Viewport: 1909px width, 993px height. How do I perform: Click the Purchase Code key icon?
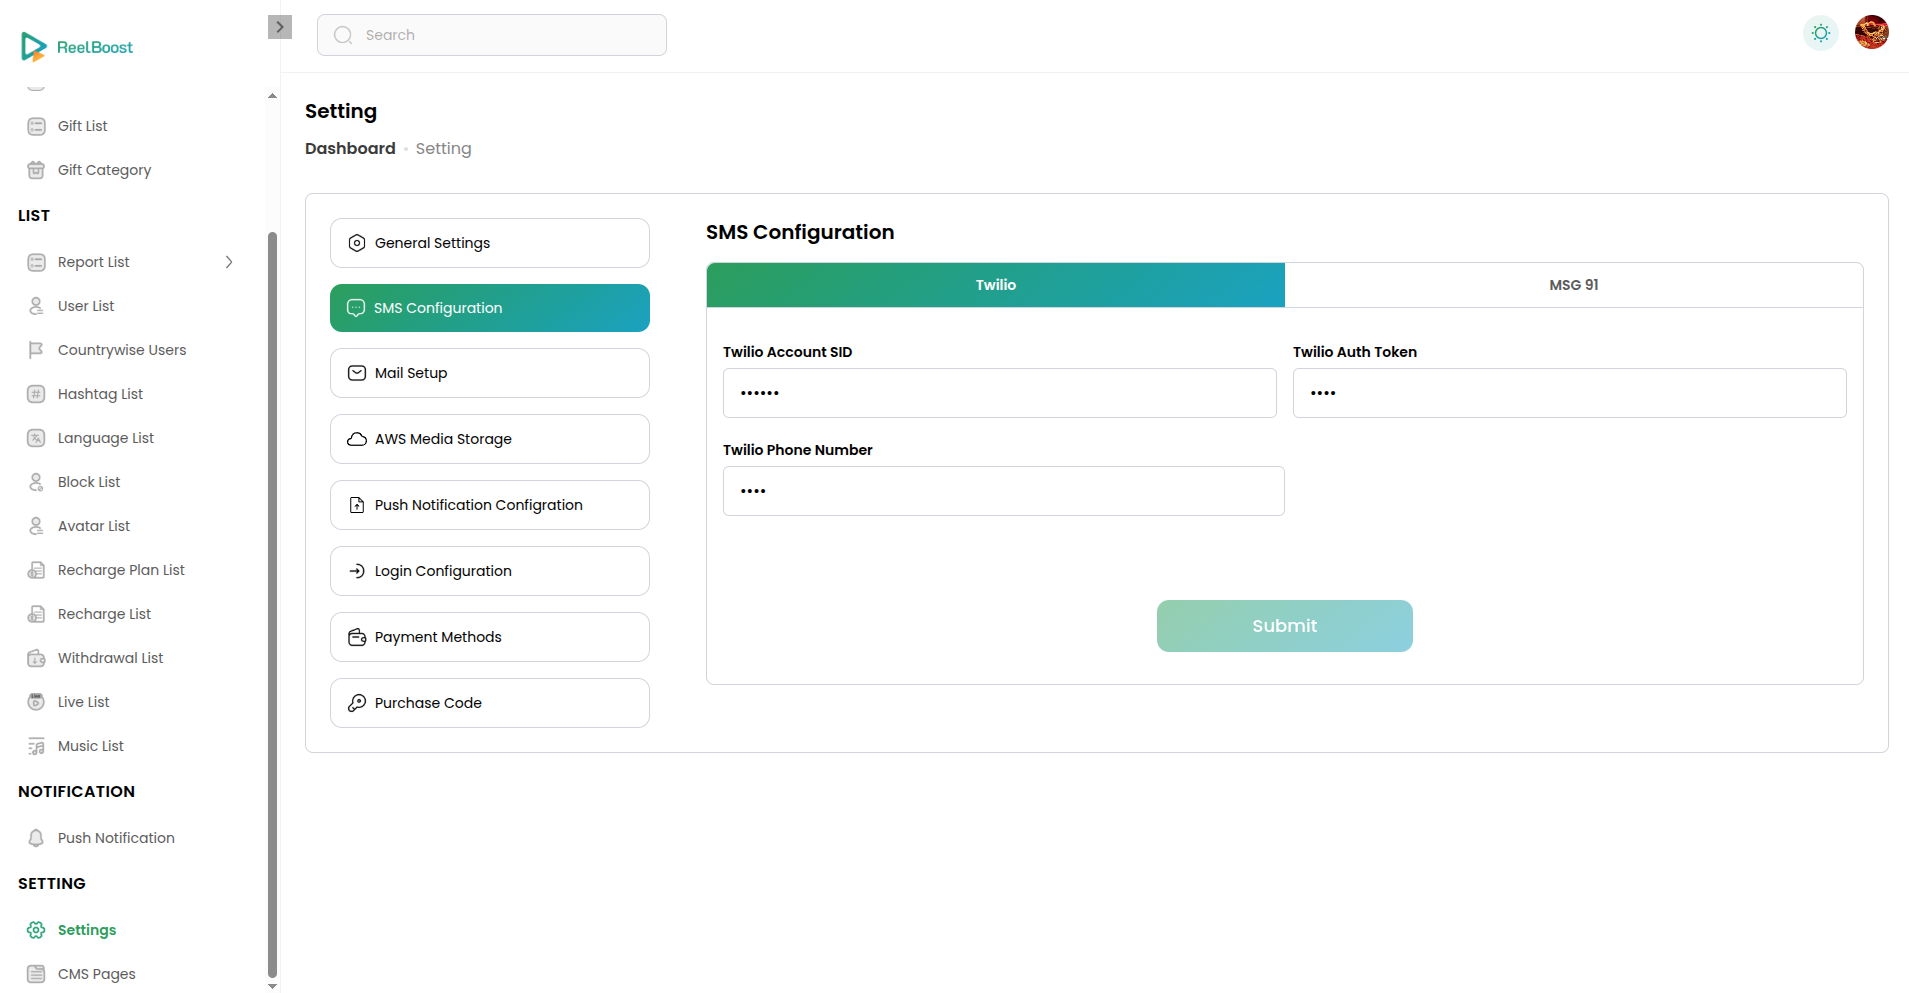click(357, 703)
